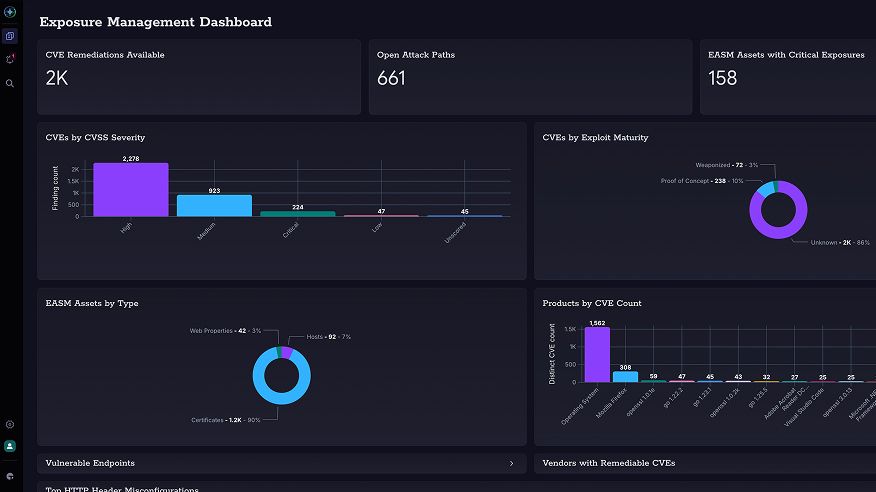Click the Distinct CVE count axis title
The height and width of the screenshot is (492, 876).
pyautogui.click(x=552, y=354)
